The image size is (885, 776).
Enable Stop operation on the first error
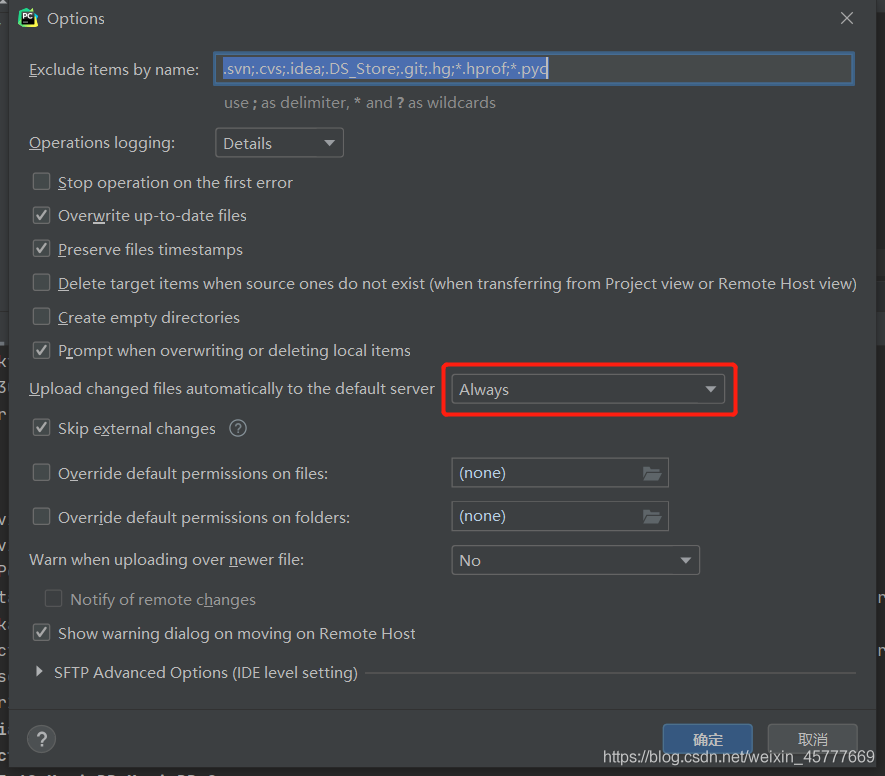tap(42, 182)
